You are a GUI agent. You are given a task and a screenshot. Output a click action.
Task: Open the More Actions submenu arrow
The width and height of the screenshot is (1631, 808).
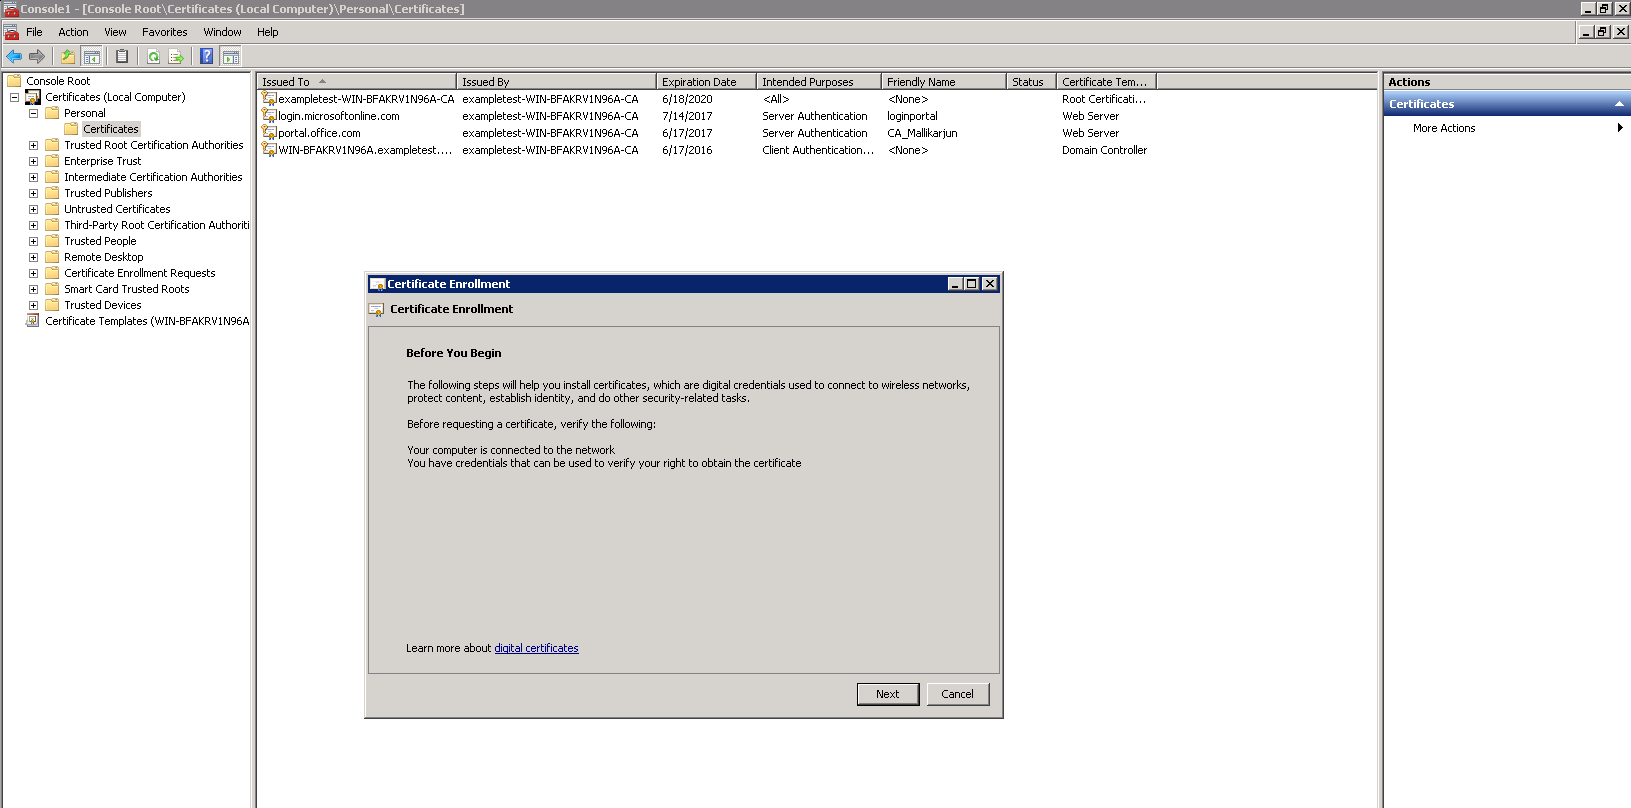1620,128
